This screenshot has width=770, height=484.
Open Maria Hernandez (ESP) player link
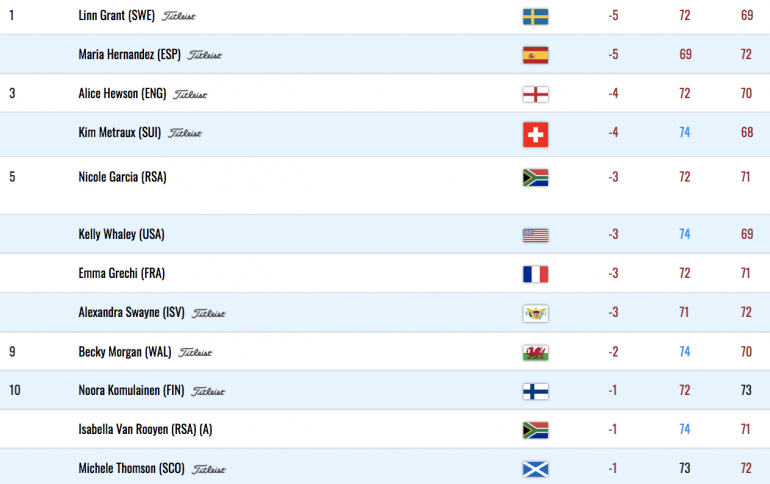pos(130,54)
